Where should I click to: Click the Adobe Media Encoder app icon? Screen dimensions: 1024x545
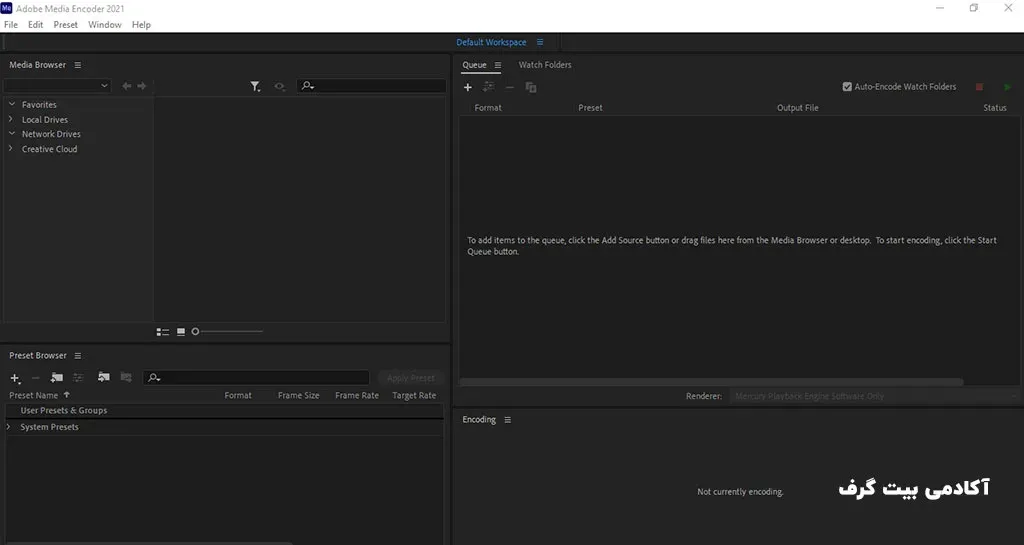click(x=7, y=8)
